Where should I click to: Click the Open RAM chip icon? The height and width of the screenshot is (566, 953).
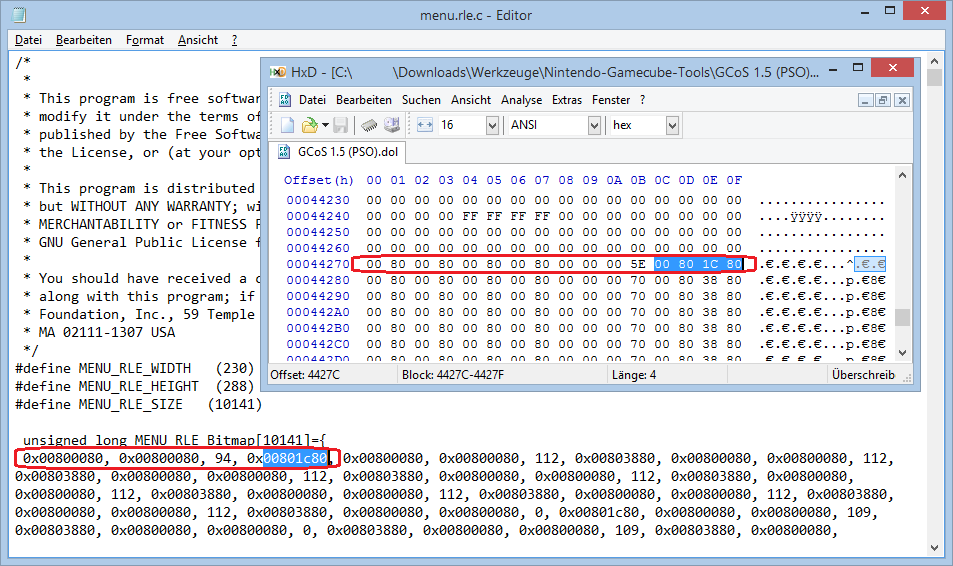[368, 125]
